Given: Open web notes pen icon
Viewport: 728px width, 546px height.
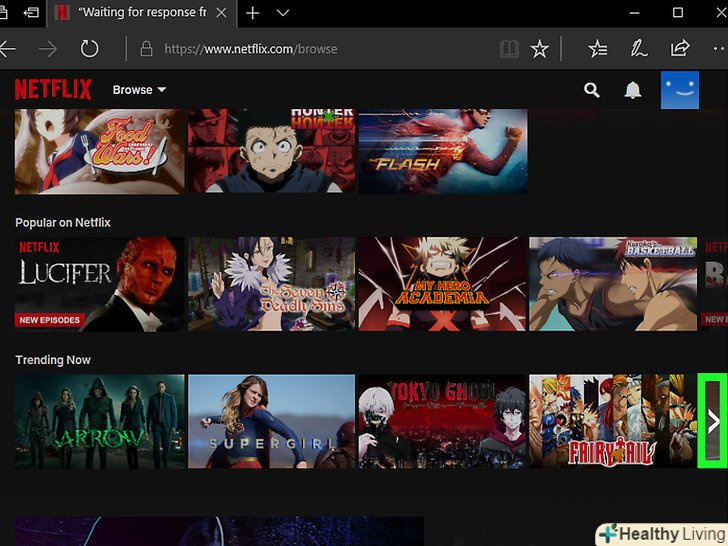Looking at the screenshot, I should (638, 49).
